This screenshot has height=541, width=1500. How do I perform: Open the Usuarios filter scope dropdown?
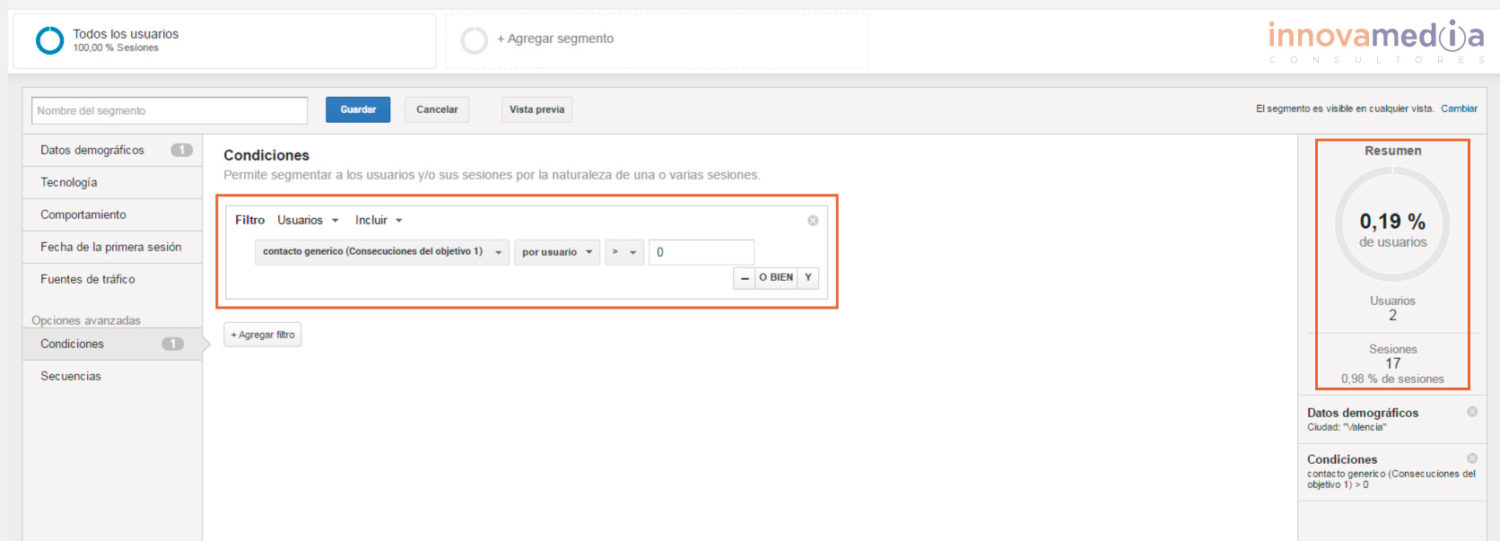308,220
